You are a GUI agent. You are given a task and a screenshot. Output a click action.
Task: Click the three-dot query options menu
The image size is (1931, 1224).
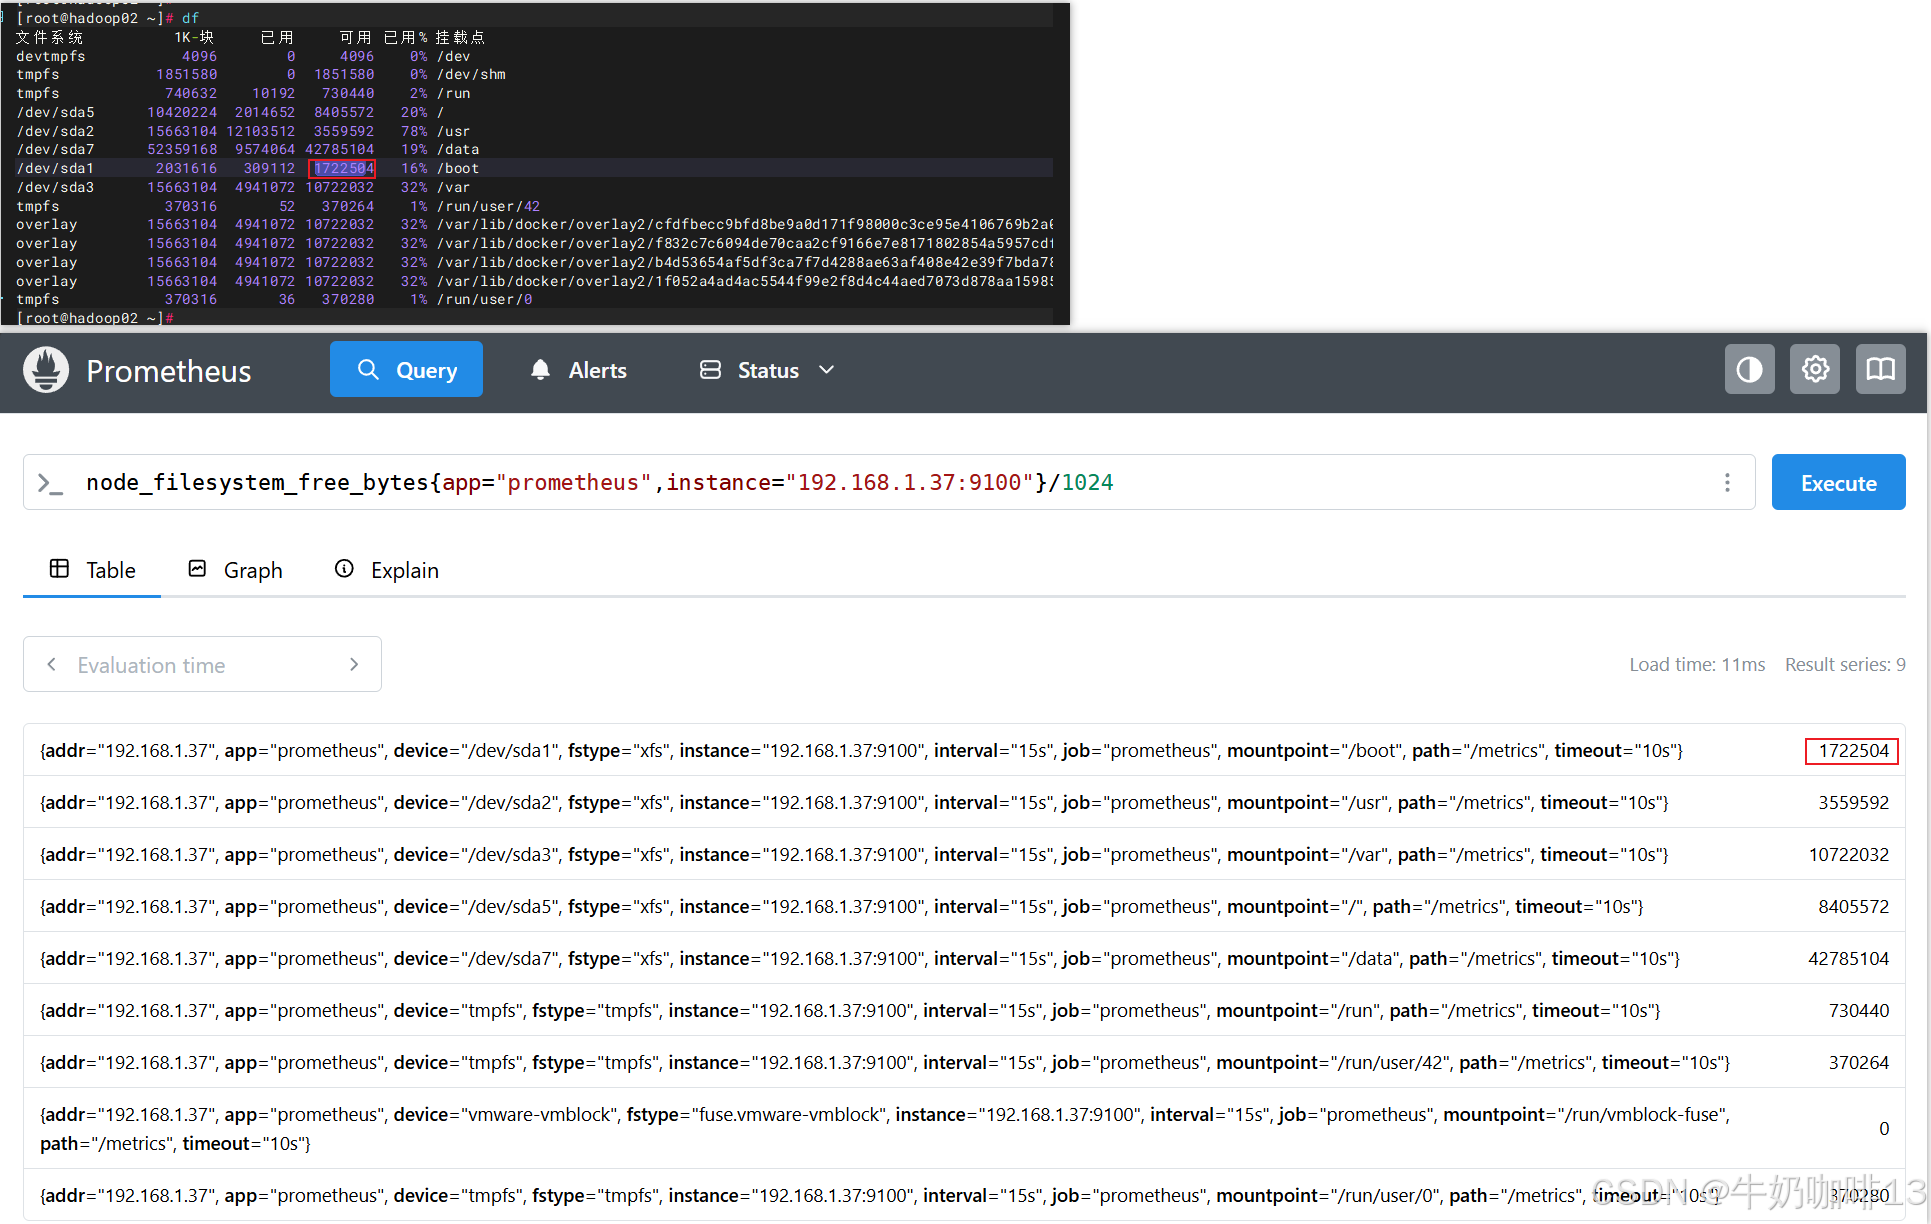pos(1727,483)
